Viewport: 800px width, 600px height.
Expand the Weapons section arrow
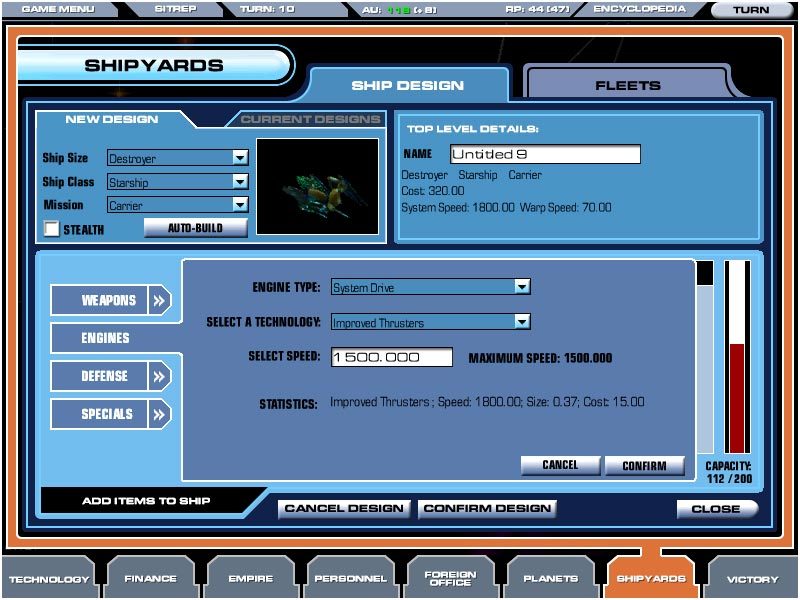(x=160, y=300)
